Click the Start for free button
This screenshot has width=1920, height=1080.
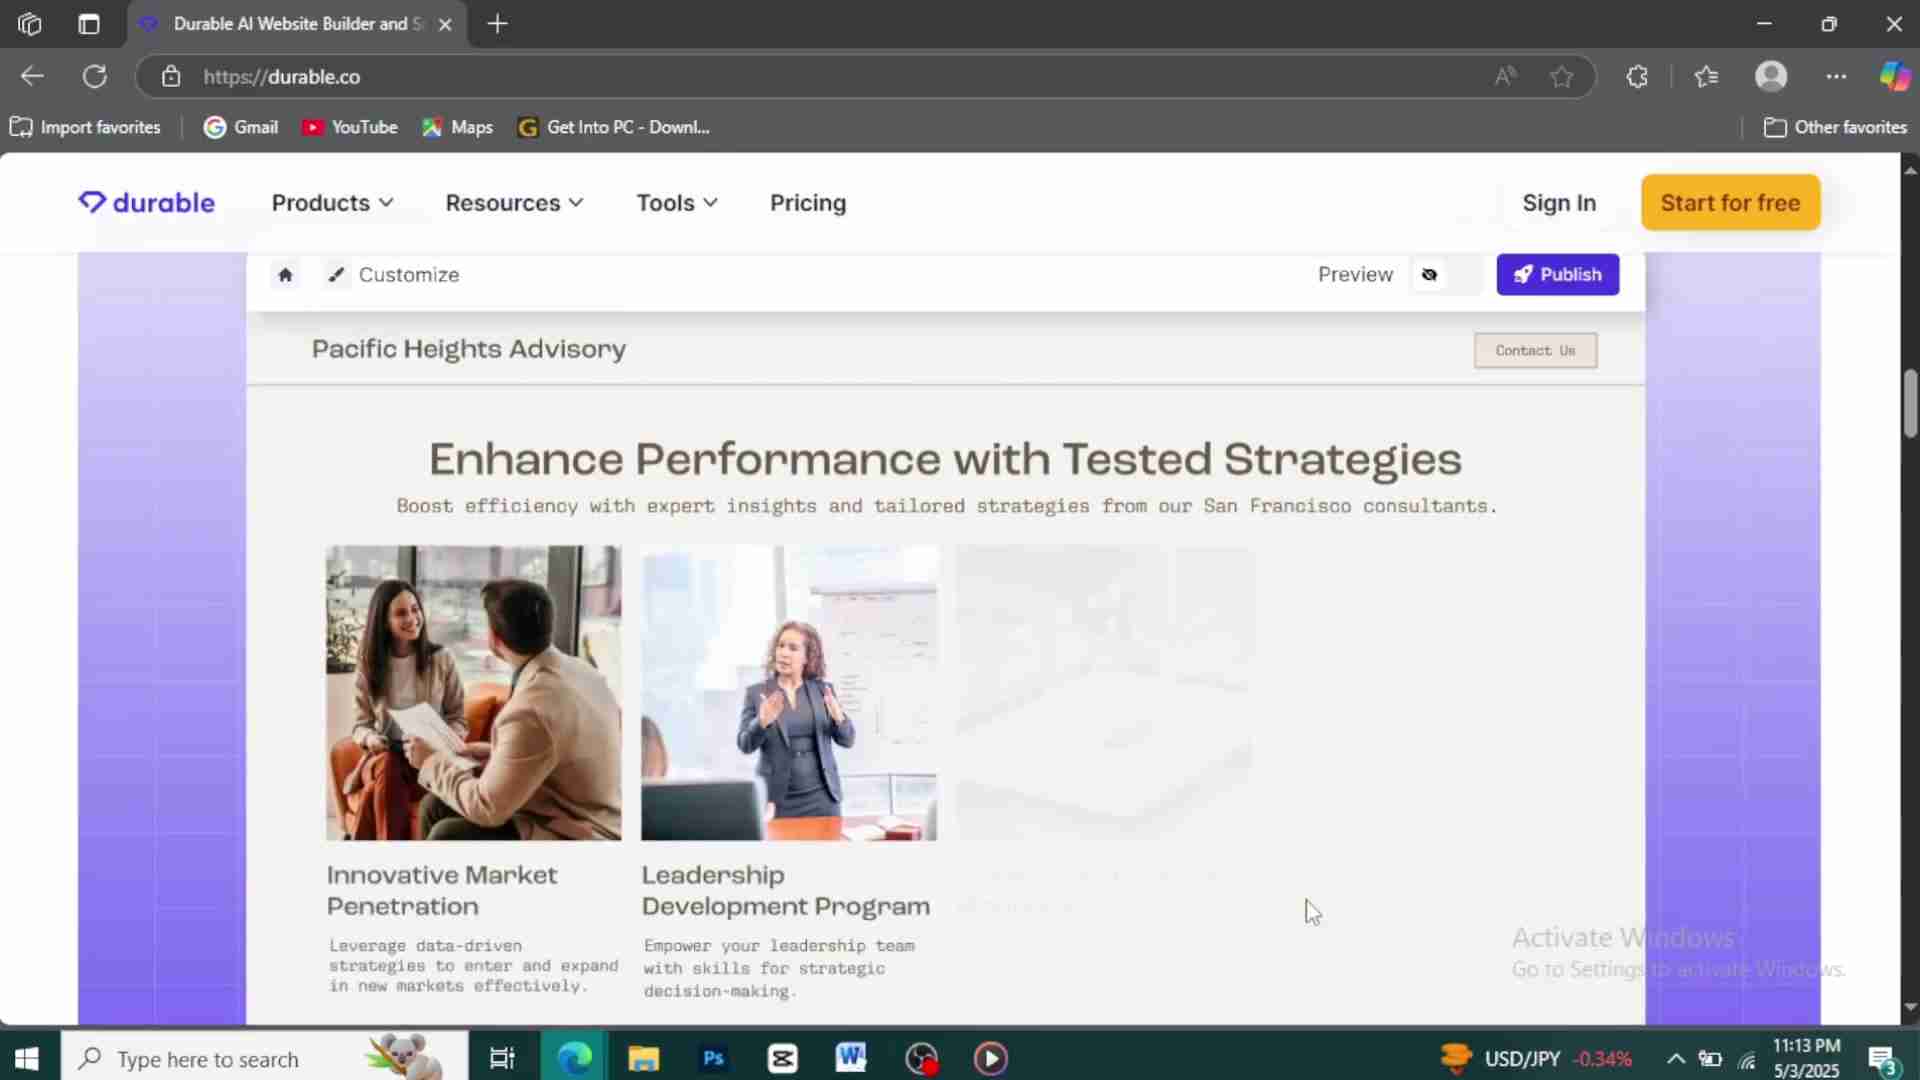1730,203
